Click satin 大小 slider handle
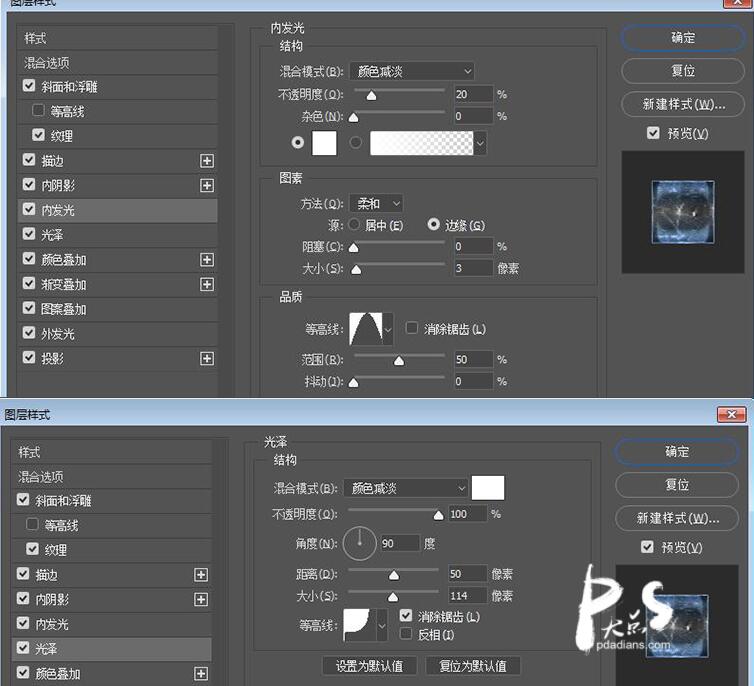 393,598
